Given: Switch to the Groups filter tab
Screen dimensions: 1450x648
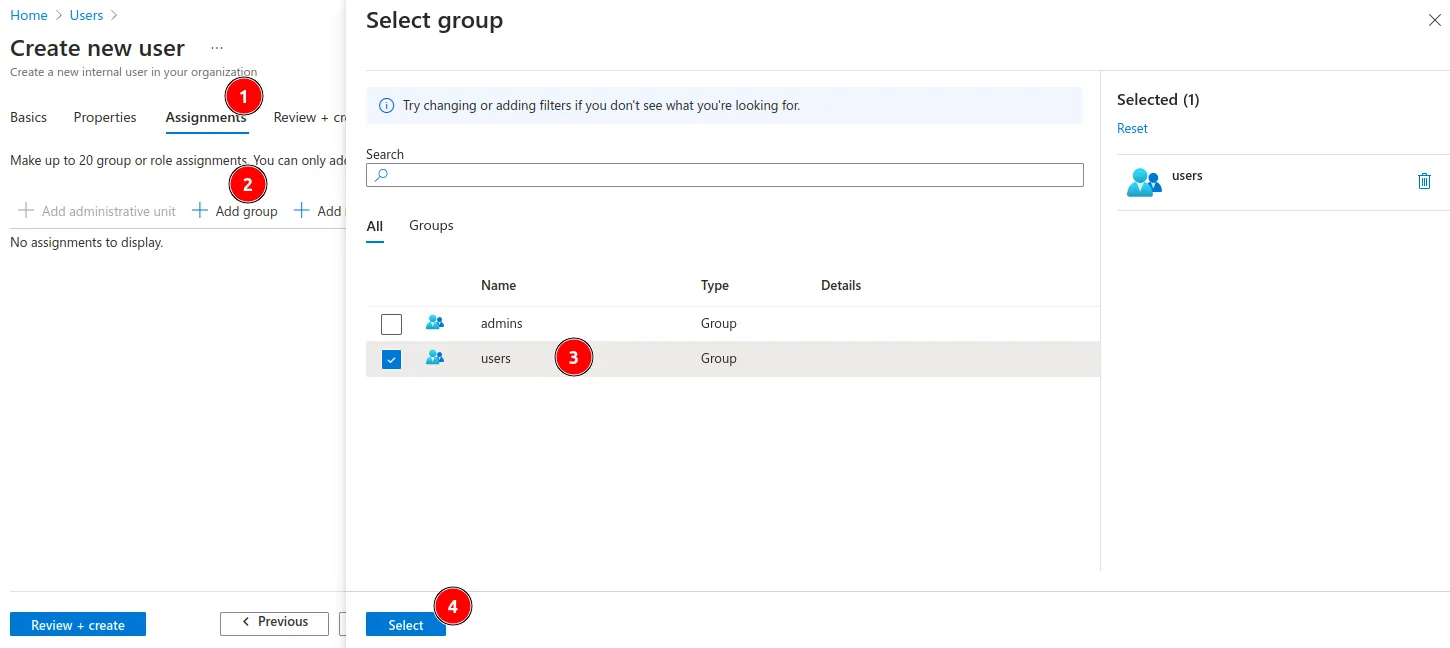Looking at the screenshot, I should (431, 226).
